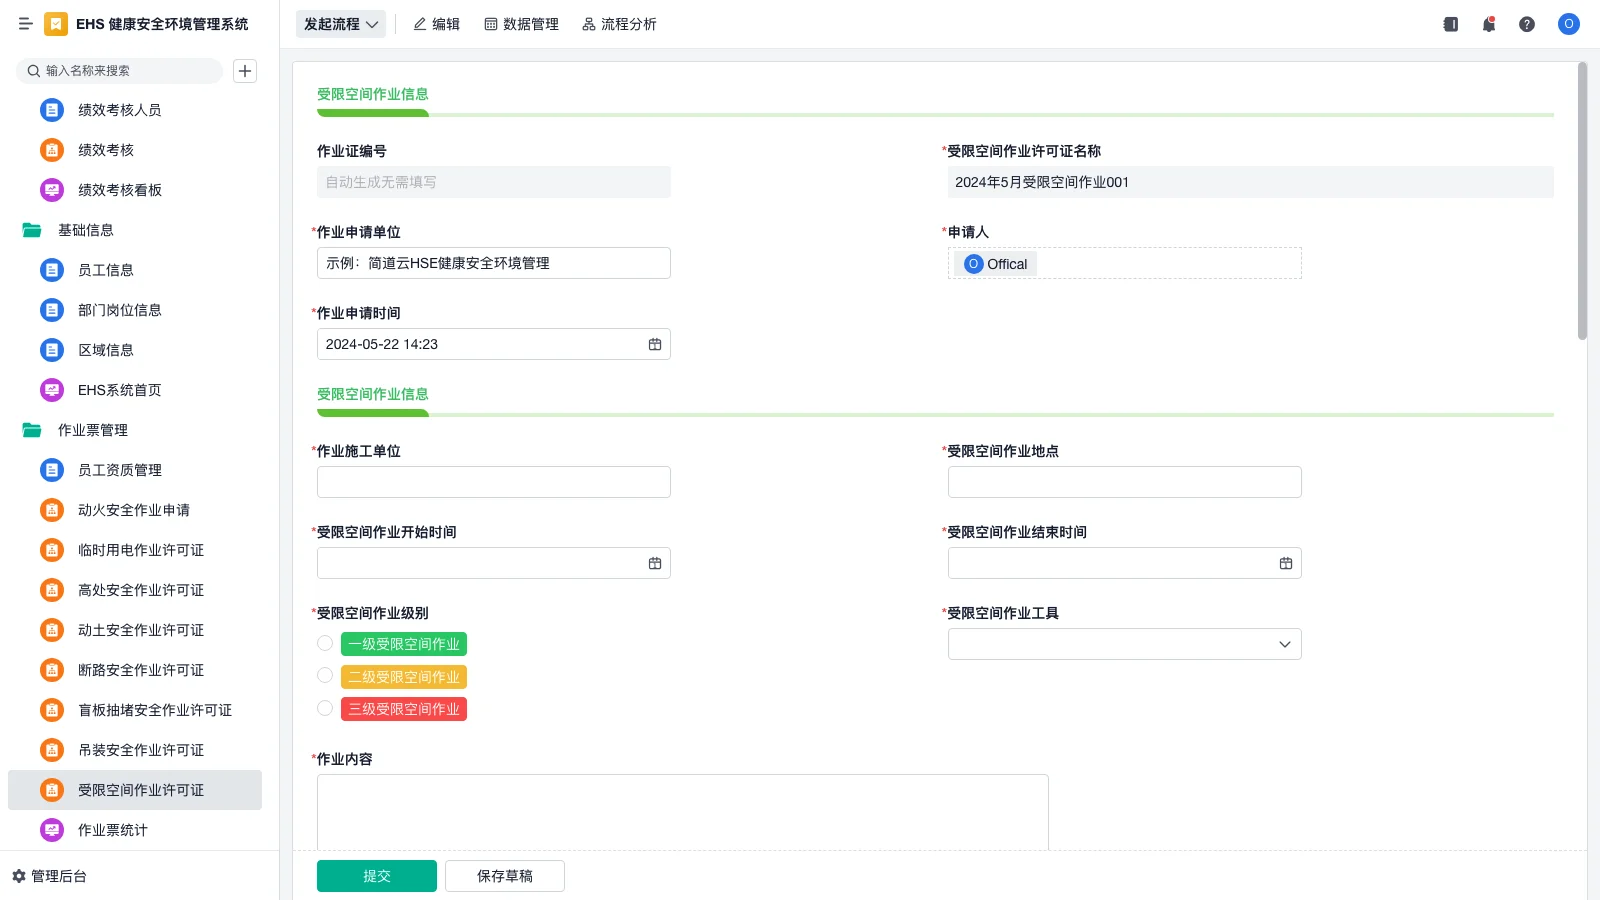
Task: Open the notification bell icon
Action: tap(1488, 24)
